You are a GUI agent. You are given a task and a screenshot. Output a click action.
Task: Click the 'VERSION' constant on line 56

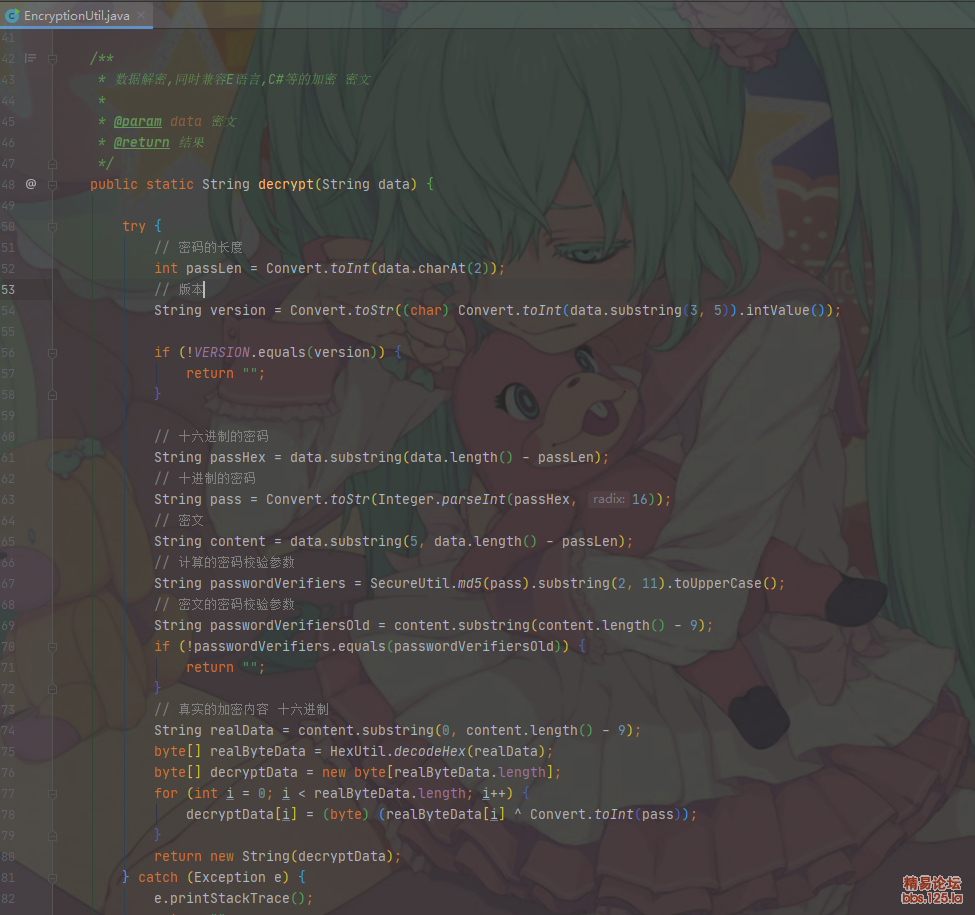click(x=222, y=352)
